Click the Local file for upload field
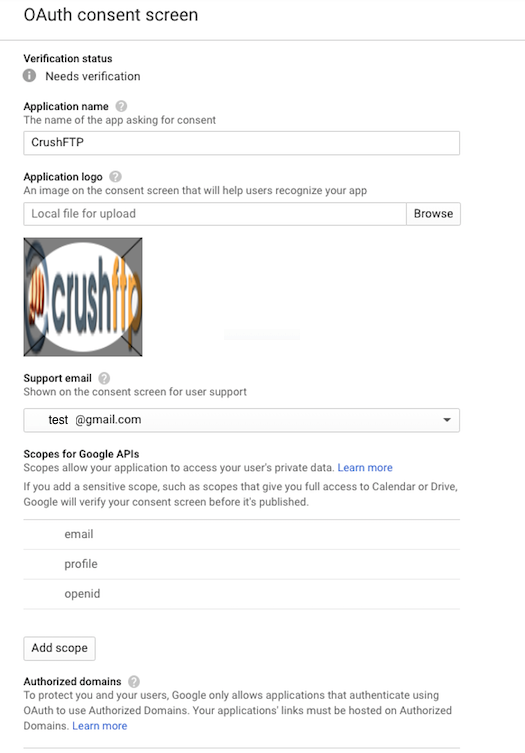Image resolution: width=525 pixels, height=753 pixels. [215, 214]
